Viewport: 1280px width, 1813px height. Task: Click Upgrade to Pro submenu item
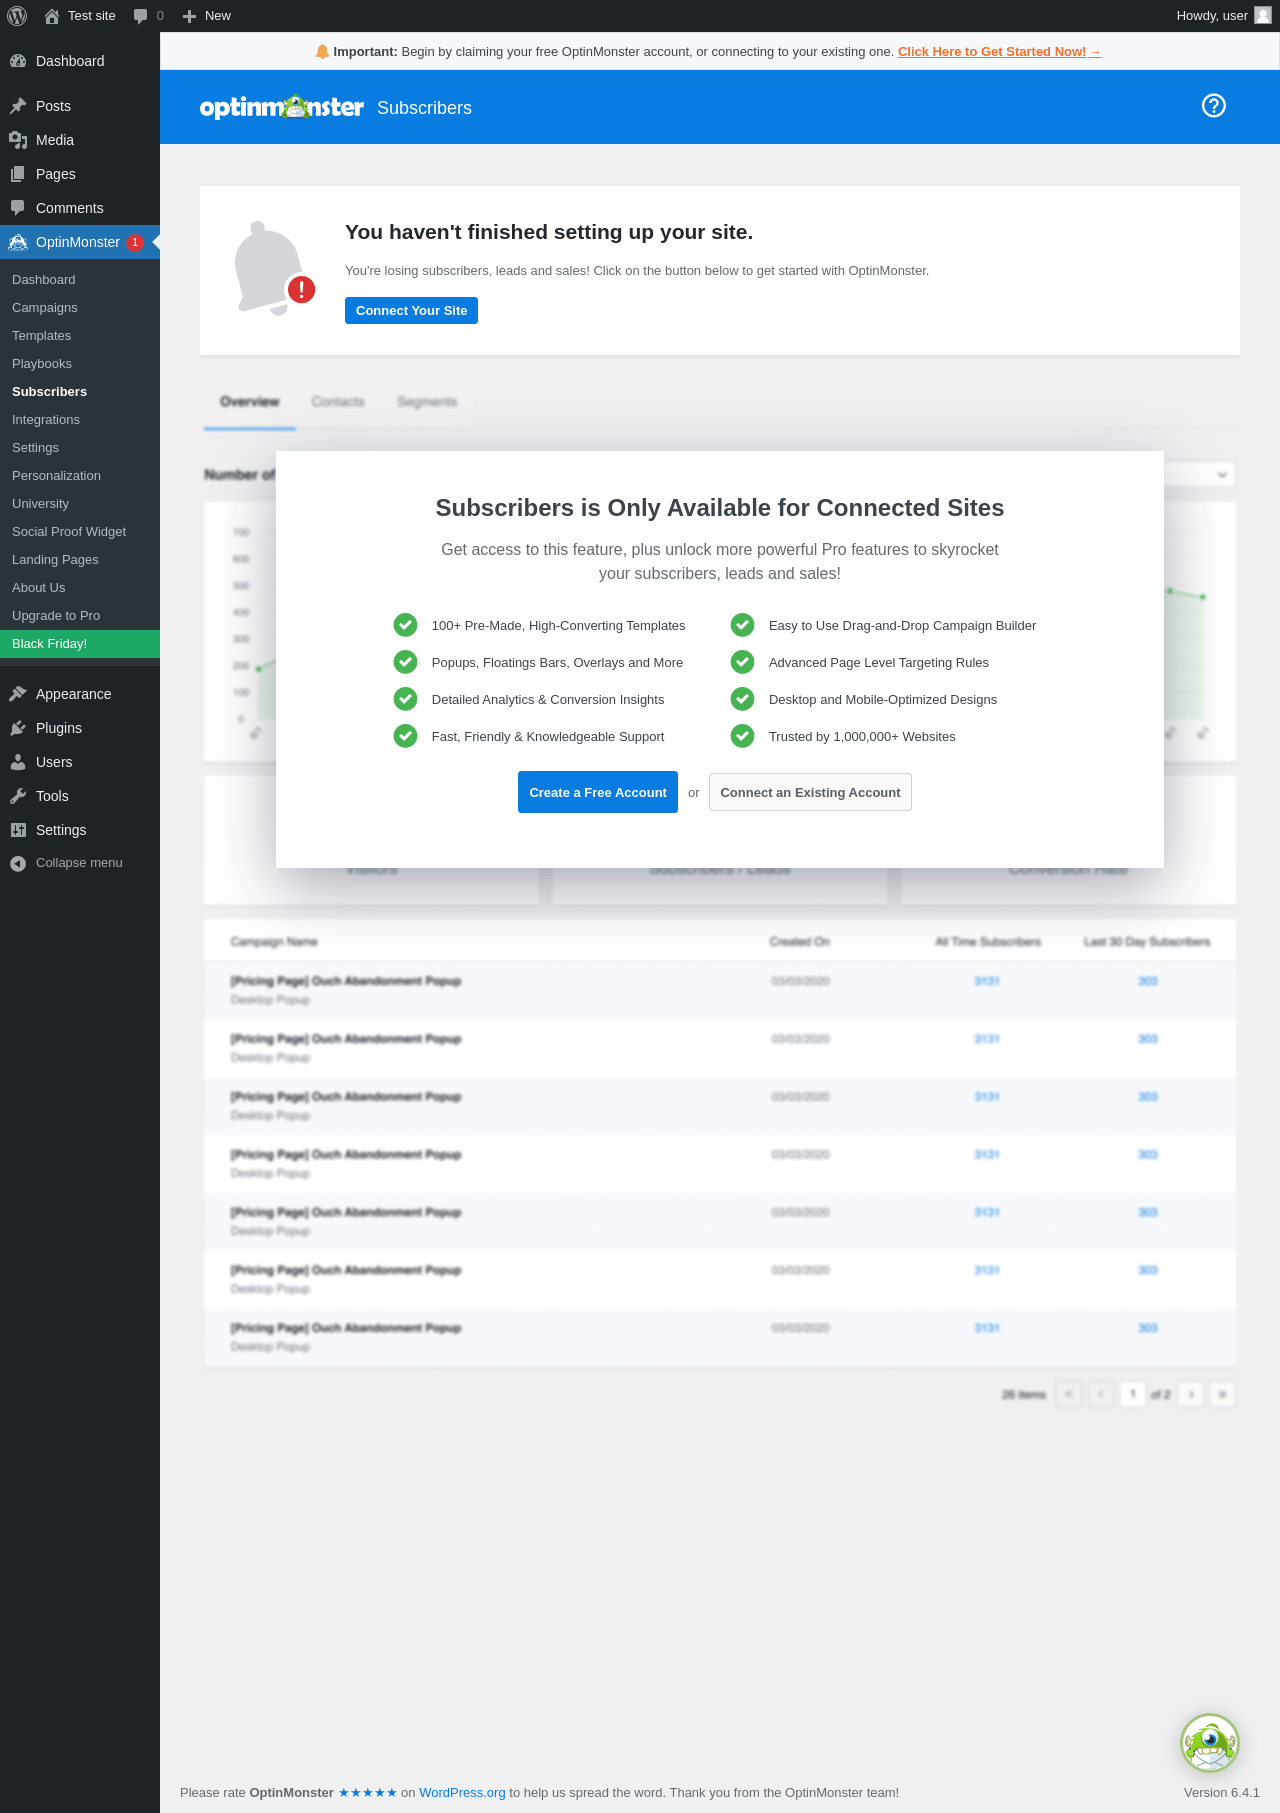[80, 616]
